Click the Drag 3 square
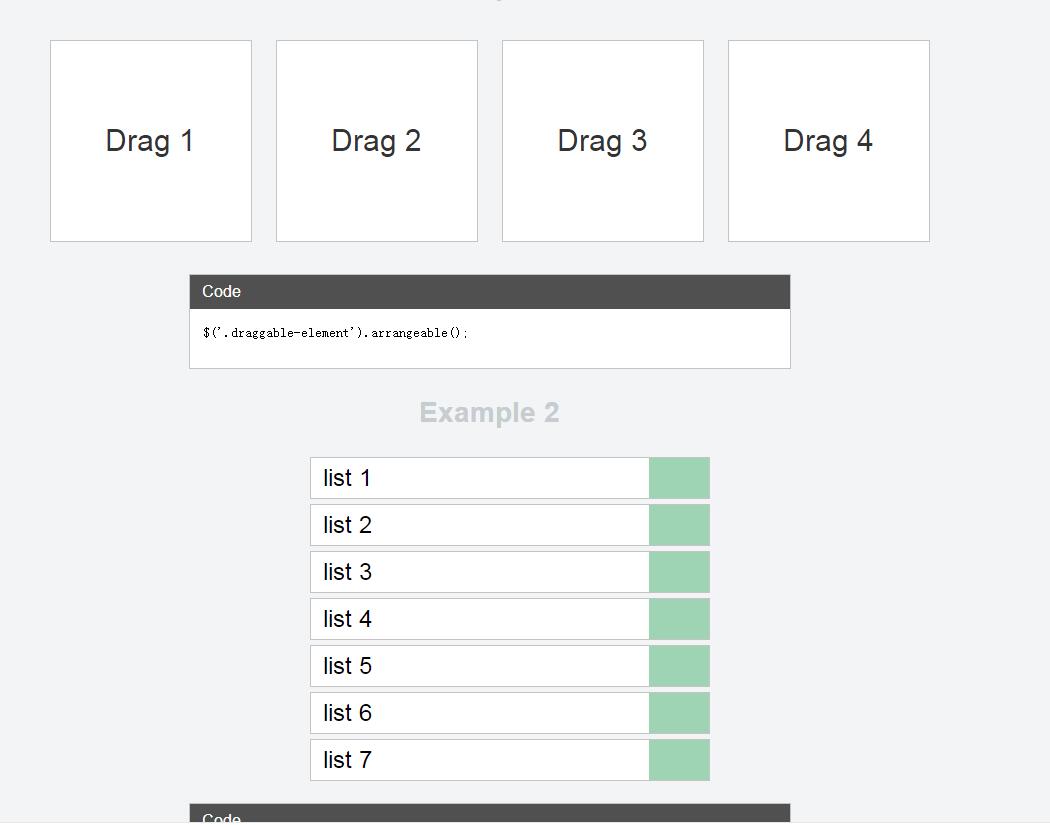Screen dimensions: 1050x825 pyautogui.click(x=603, y=141)
